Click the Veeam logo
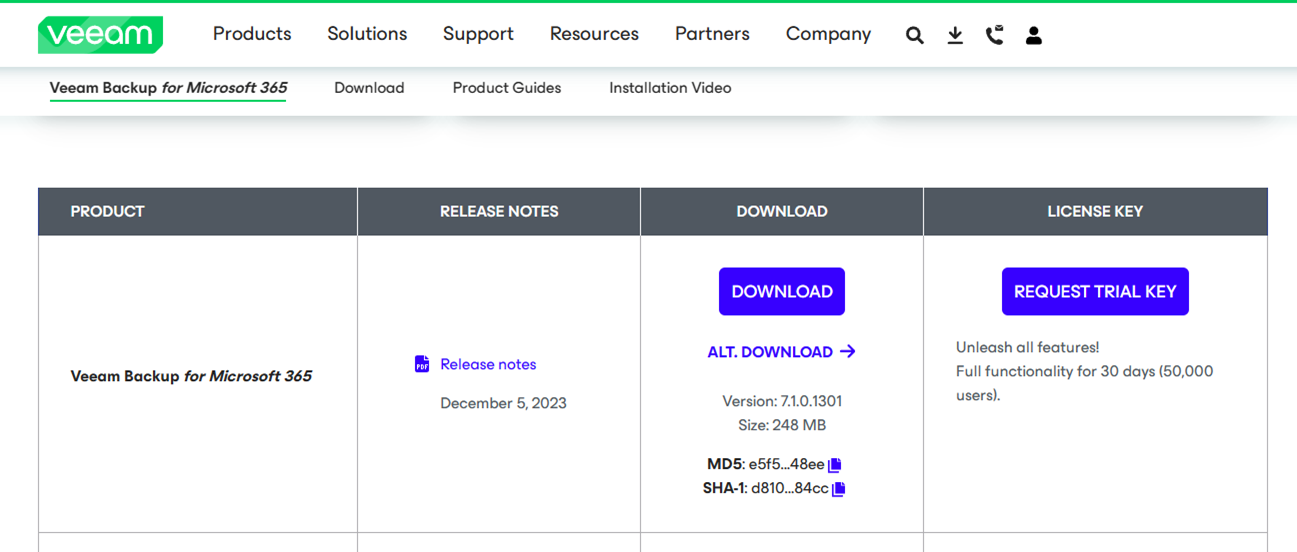The height and width of the screenshot is (552, 1297). pos(100,35)
